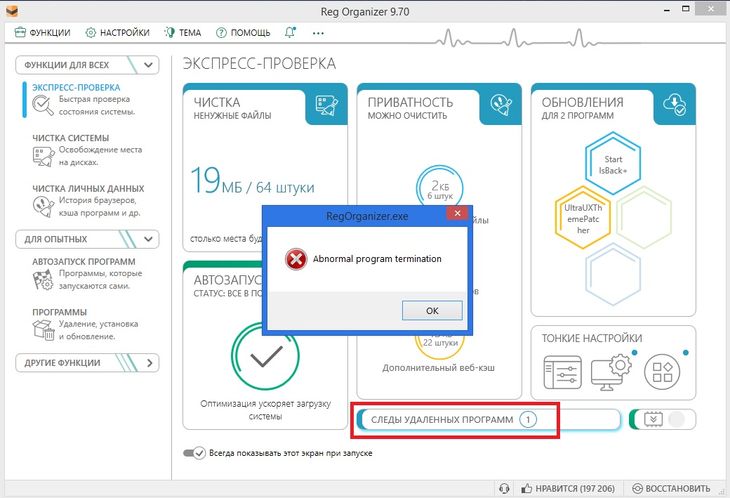
Task: Click the 2 КБ 6 штук circle
Action: tap(439, 187)
